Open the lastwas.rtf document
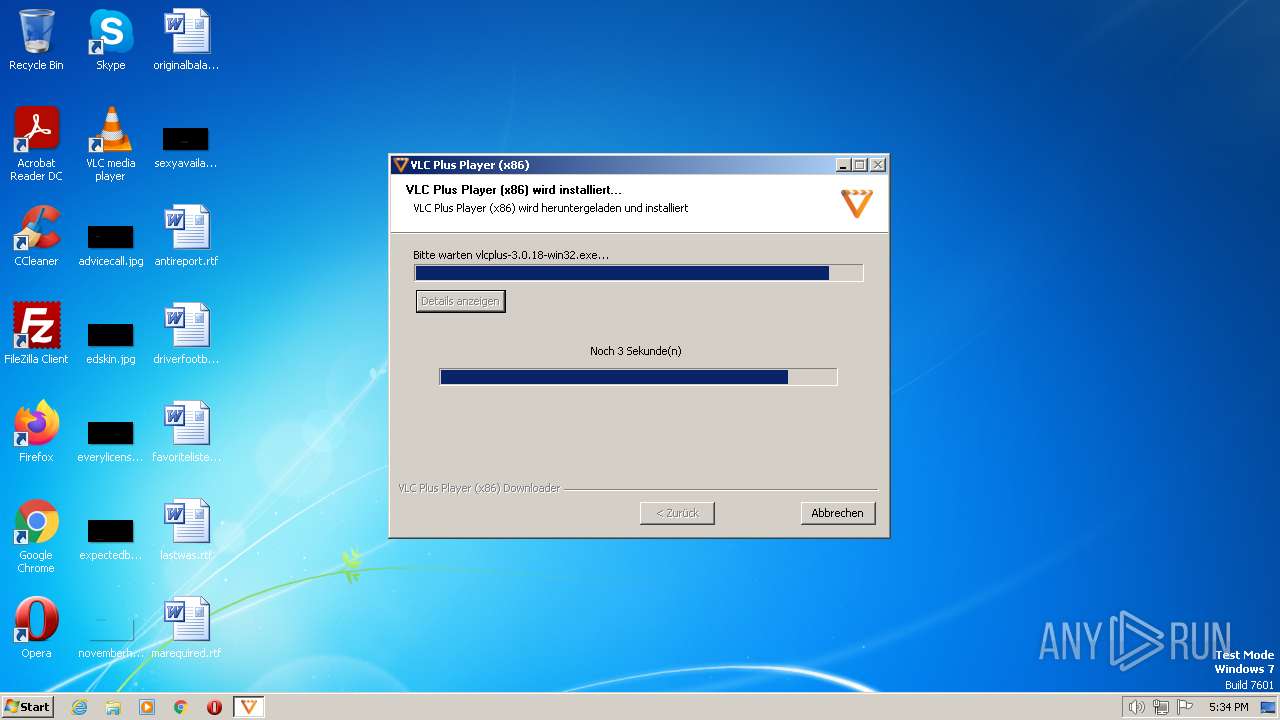This screenshot has width=1280, height=720. point(186,530)
